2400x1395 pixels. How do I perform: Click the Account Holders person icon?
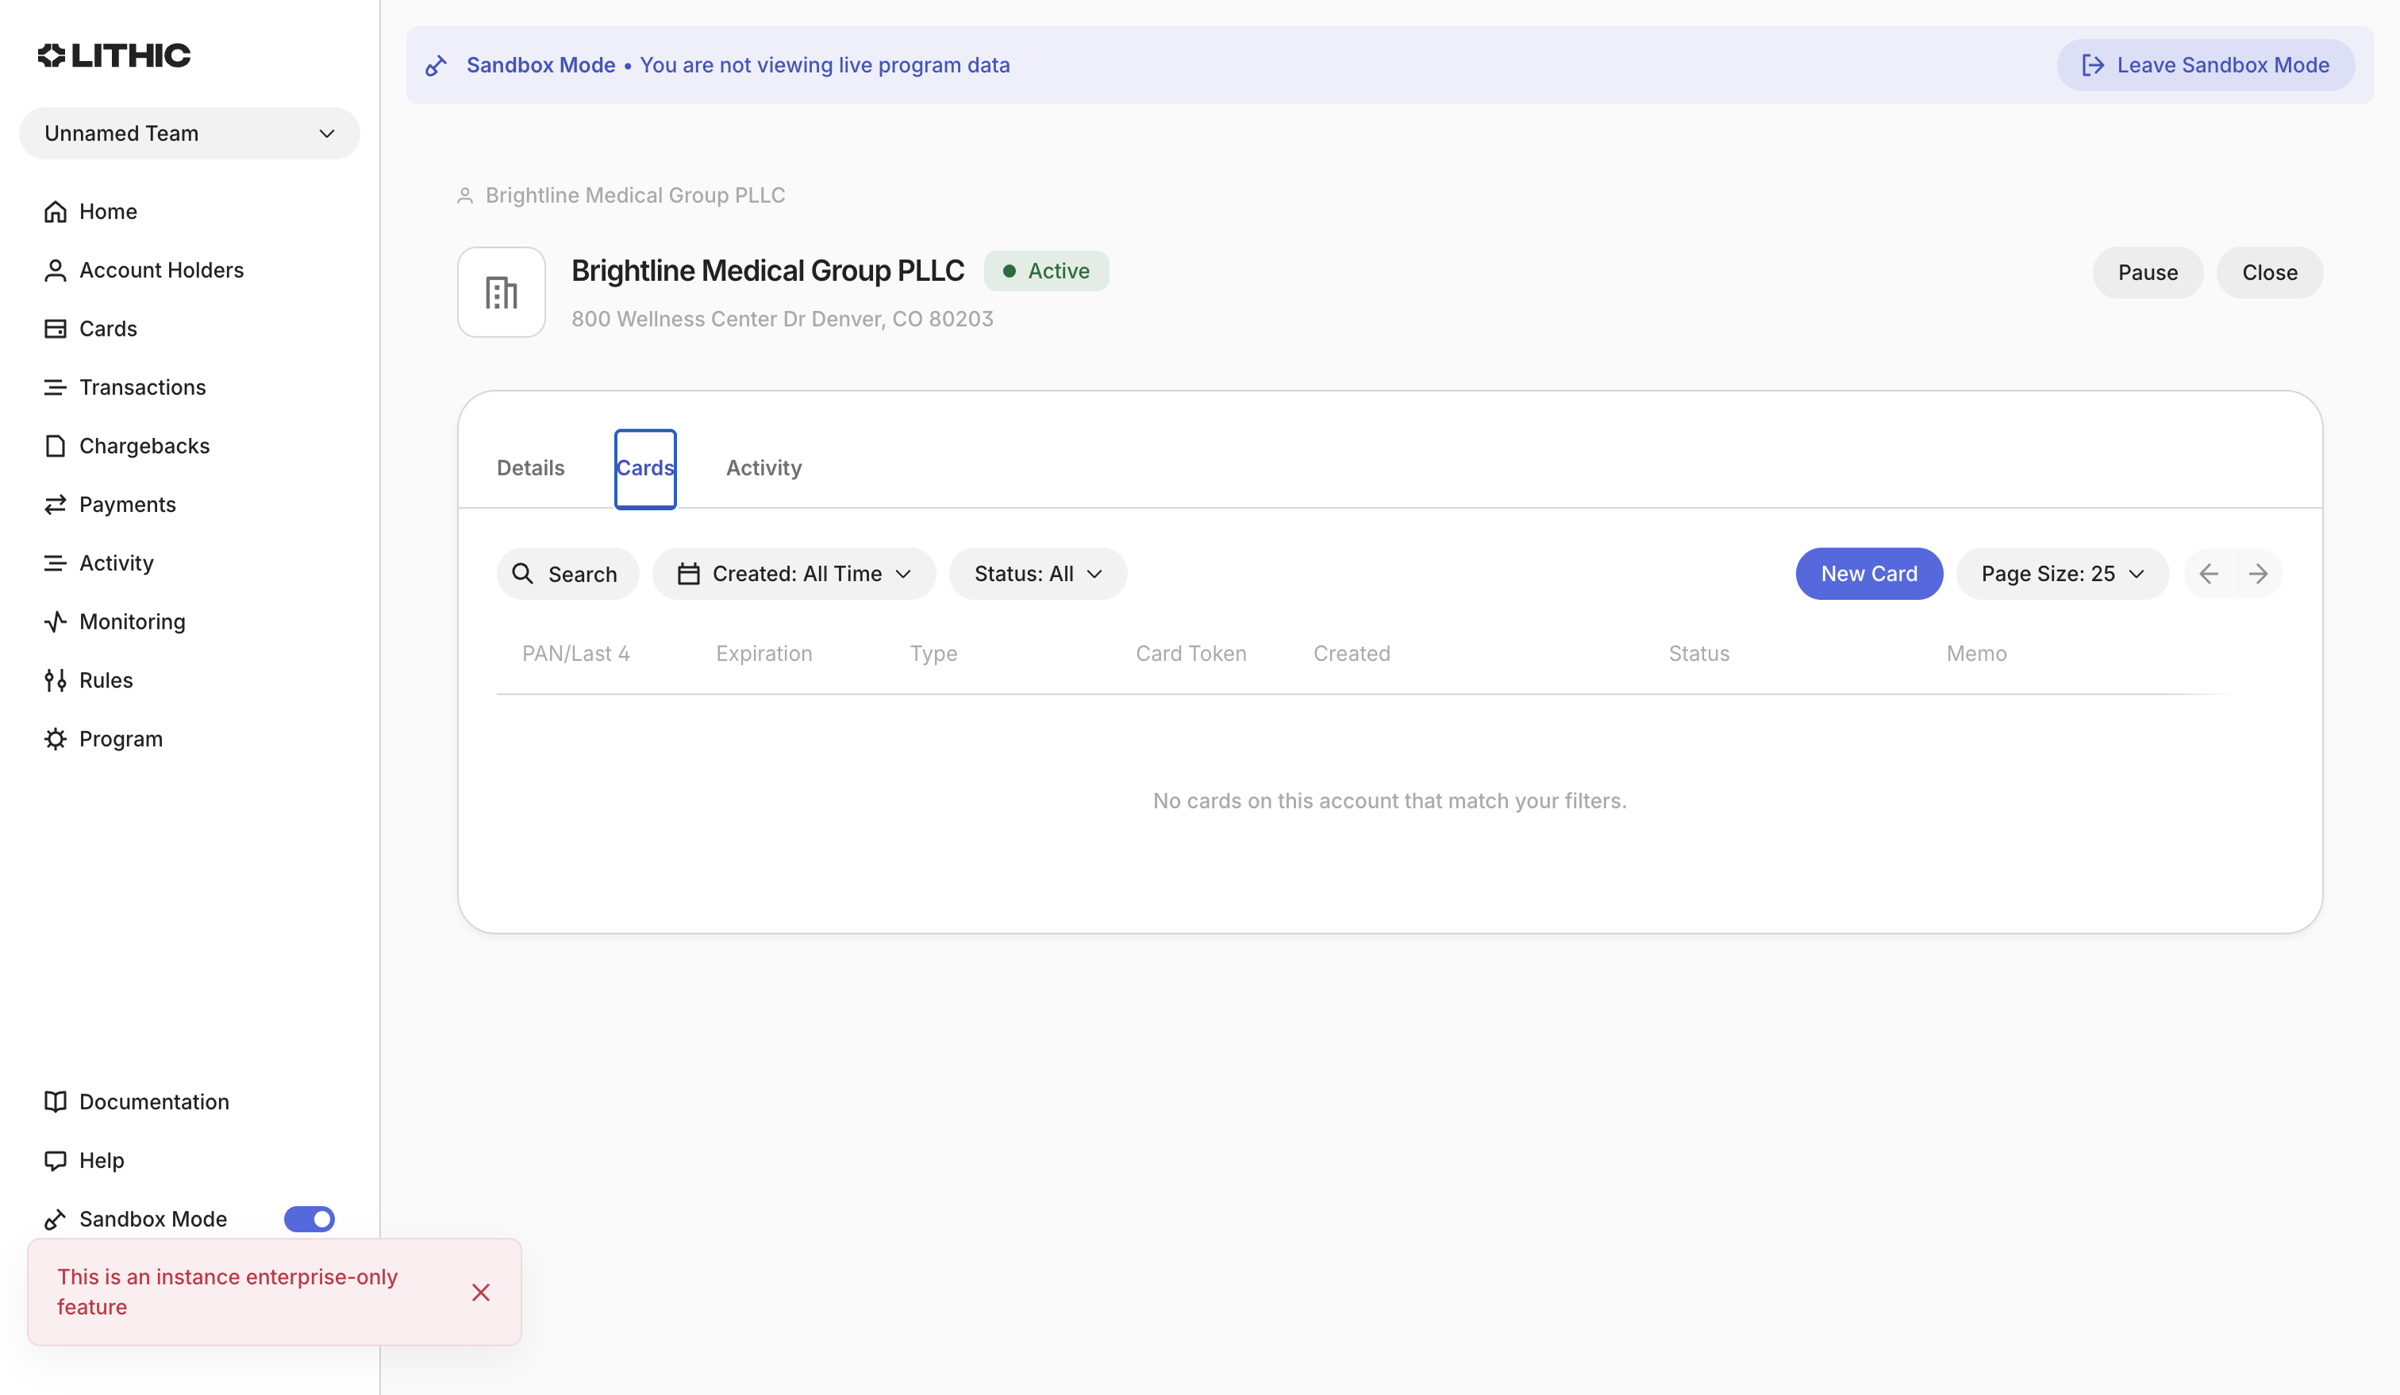pos(55,270)
